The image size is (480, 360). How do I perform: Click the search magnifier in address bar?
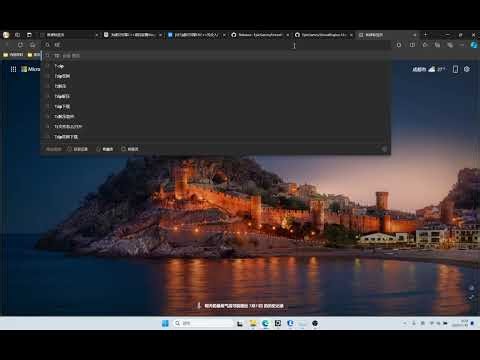point(47,45)
